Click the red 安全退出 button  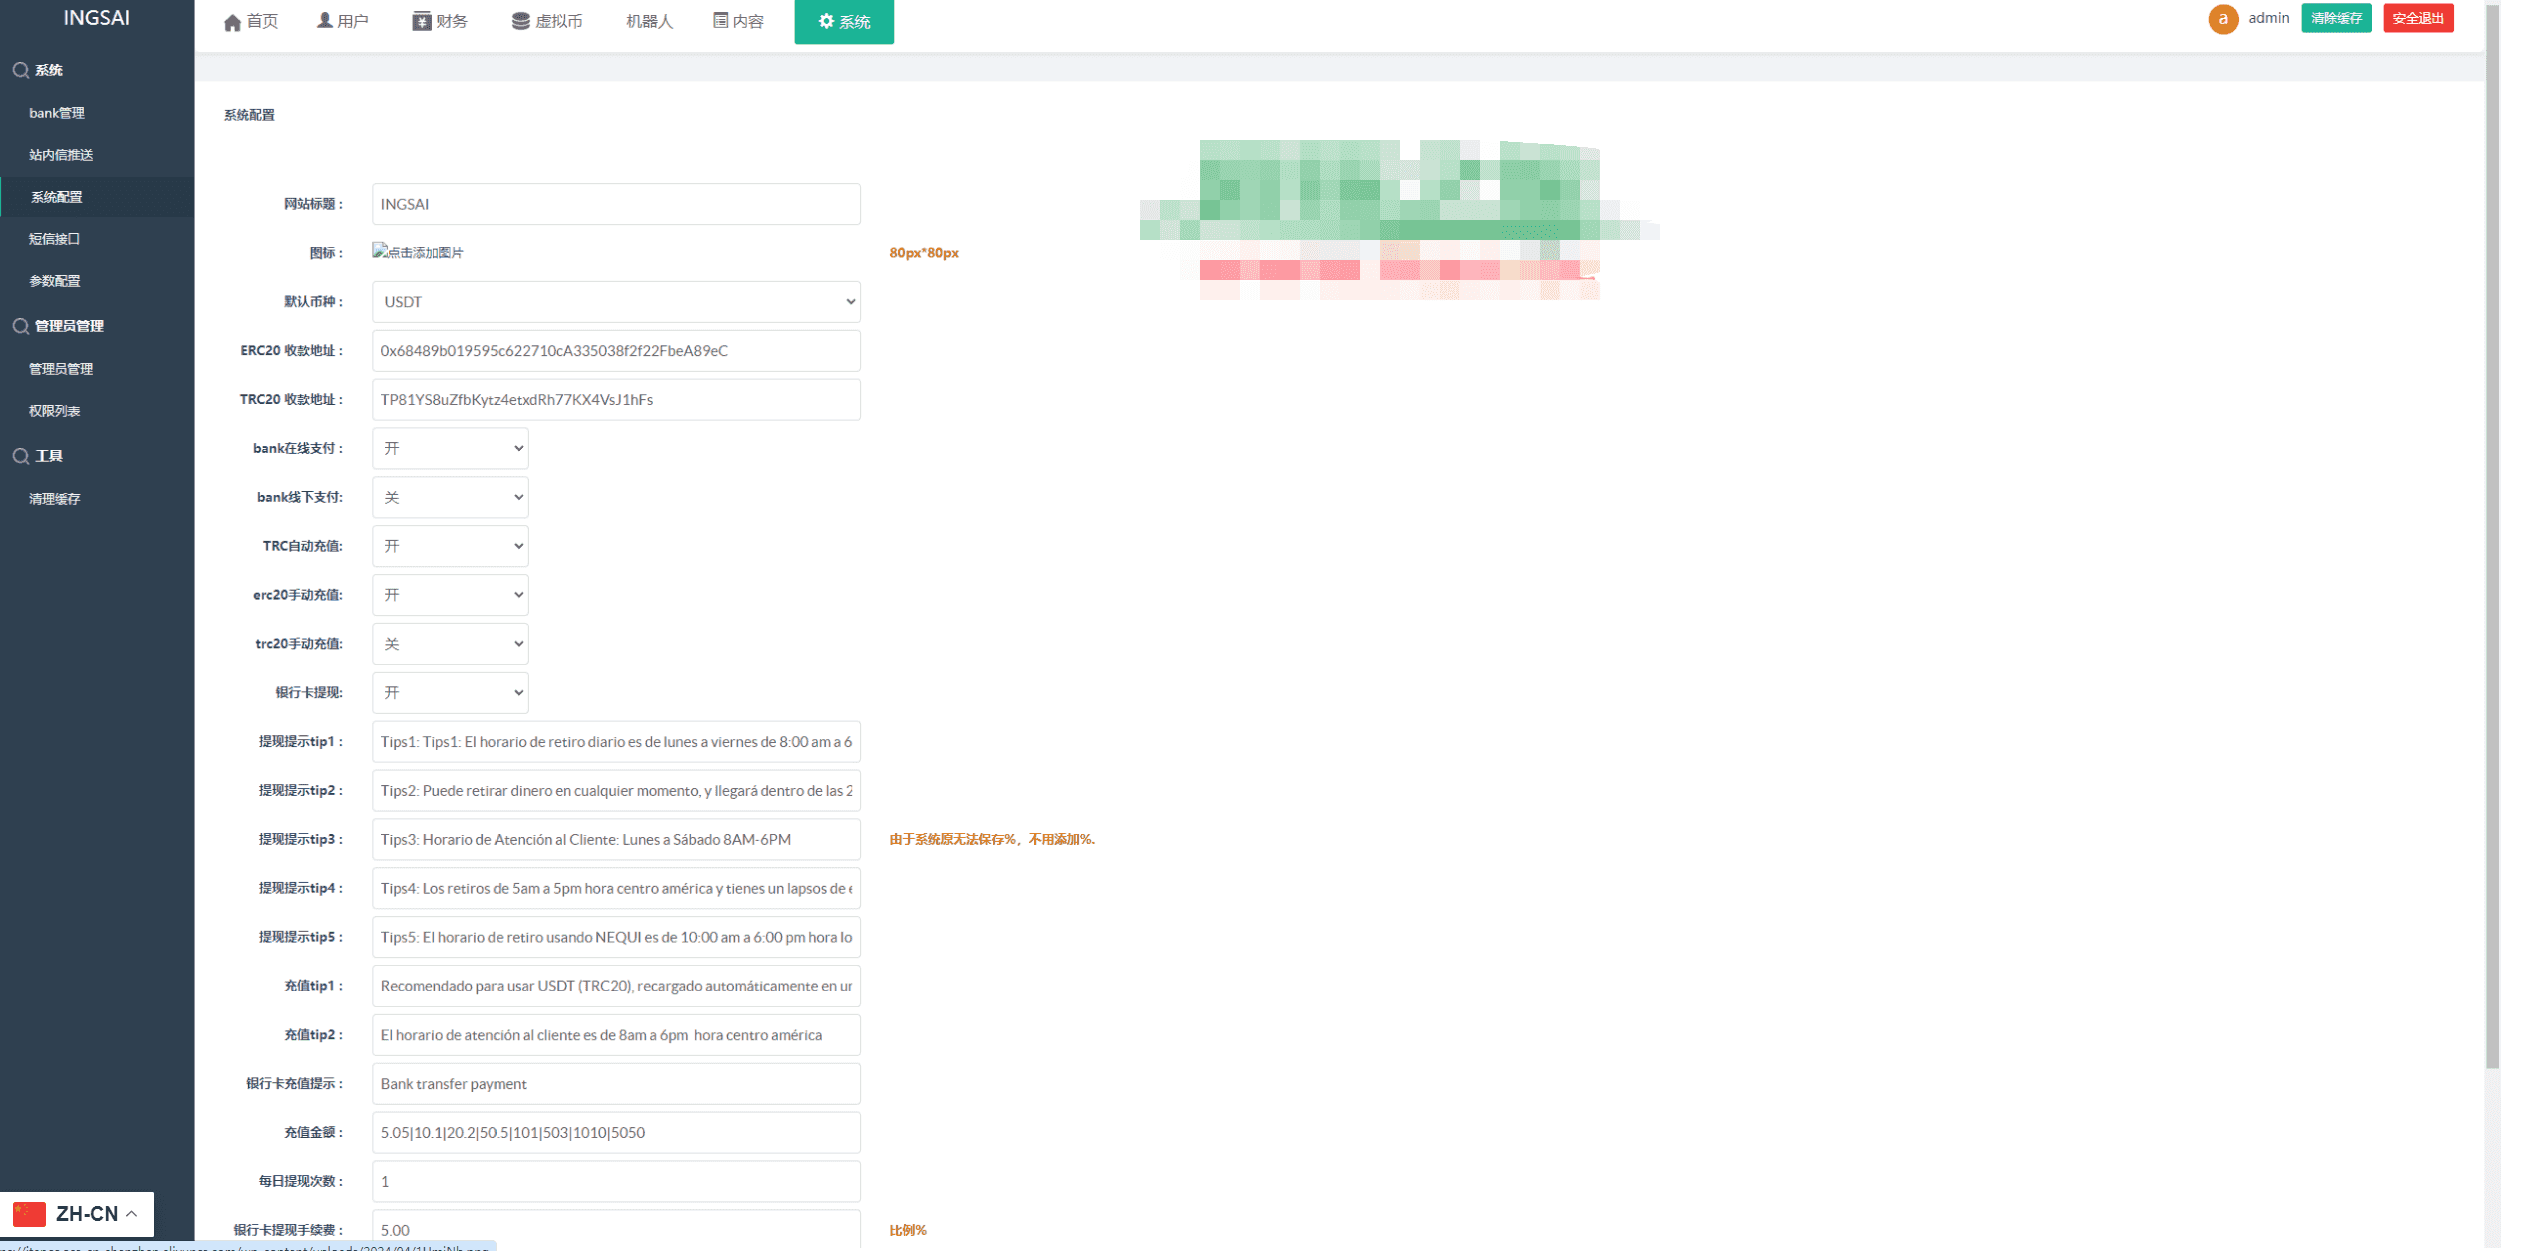pos(2417,18)
